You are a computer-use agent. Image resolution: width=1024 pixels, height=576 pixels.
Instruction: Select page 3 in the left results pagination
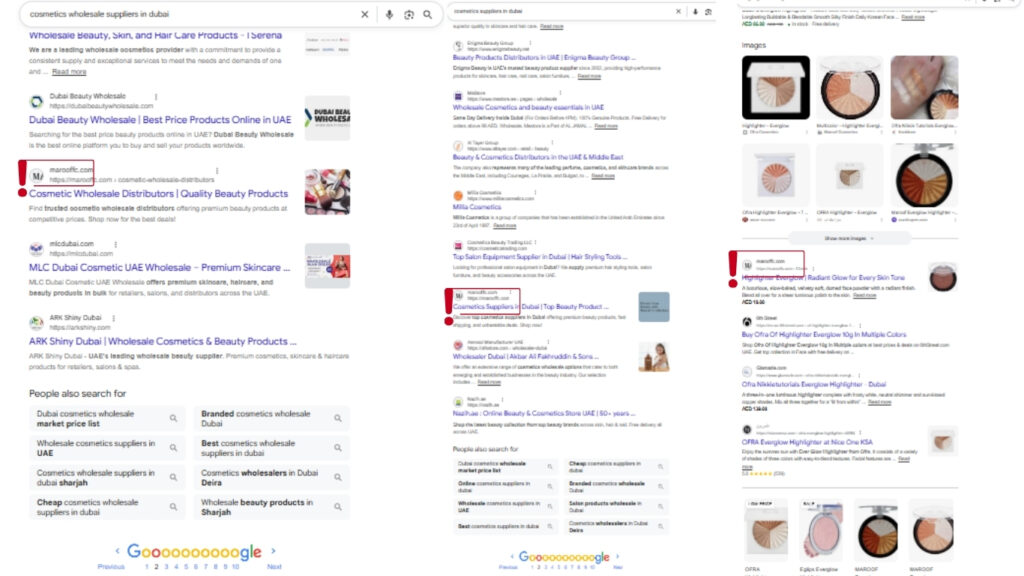[166, 566]
